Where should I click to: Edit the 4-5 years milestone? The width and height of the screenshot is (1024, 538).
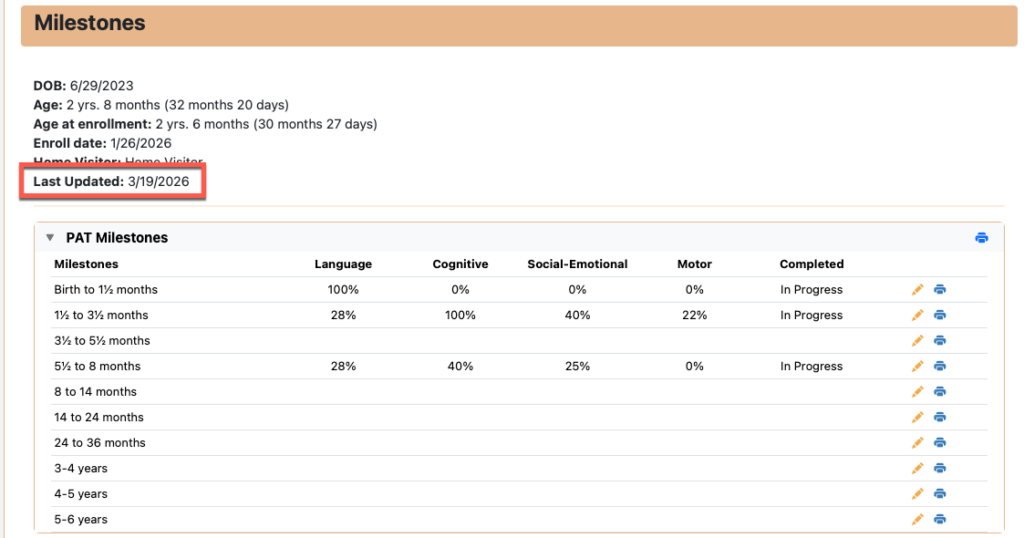coord(918,494)
